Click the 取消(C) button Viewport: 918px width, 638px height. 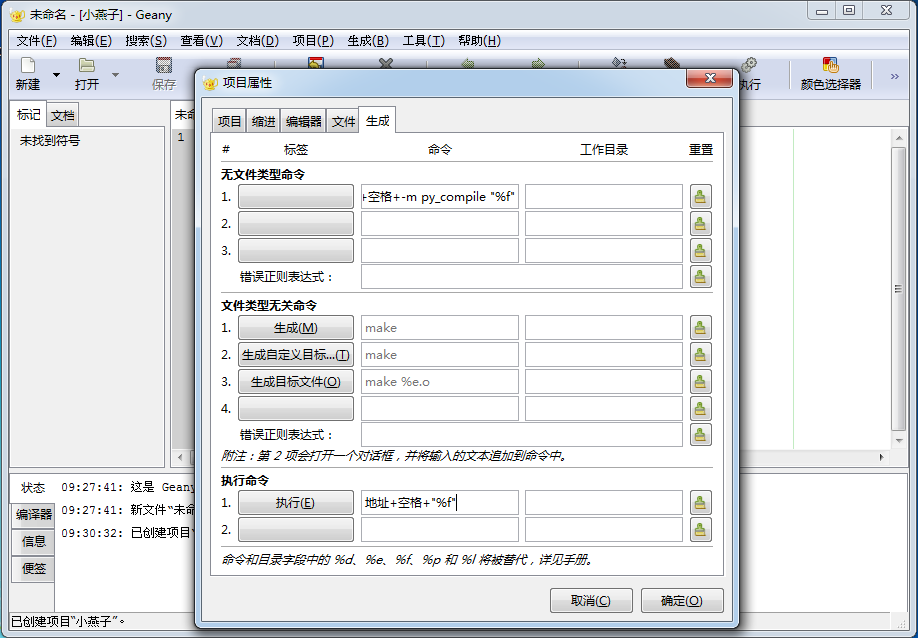click(x=591, y=601)
